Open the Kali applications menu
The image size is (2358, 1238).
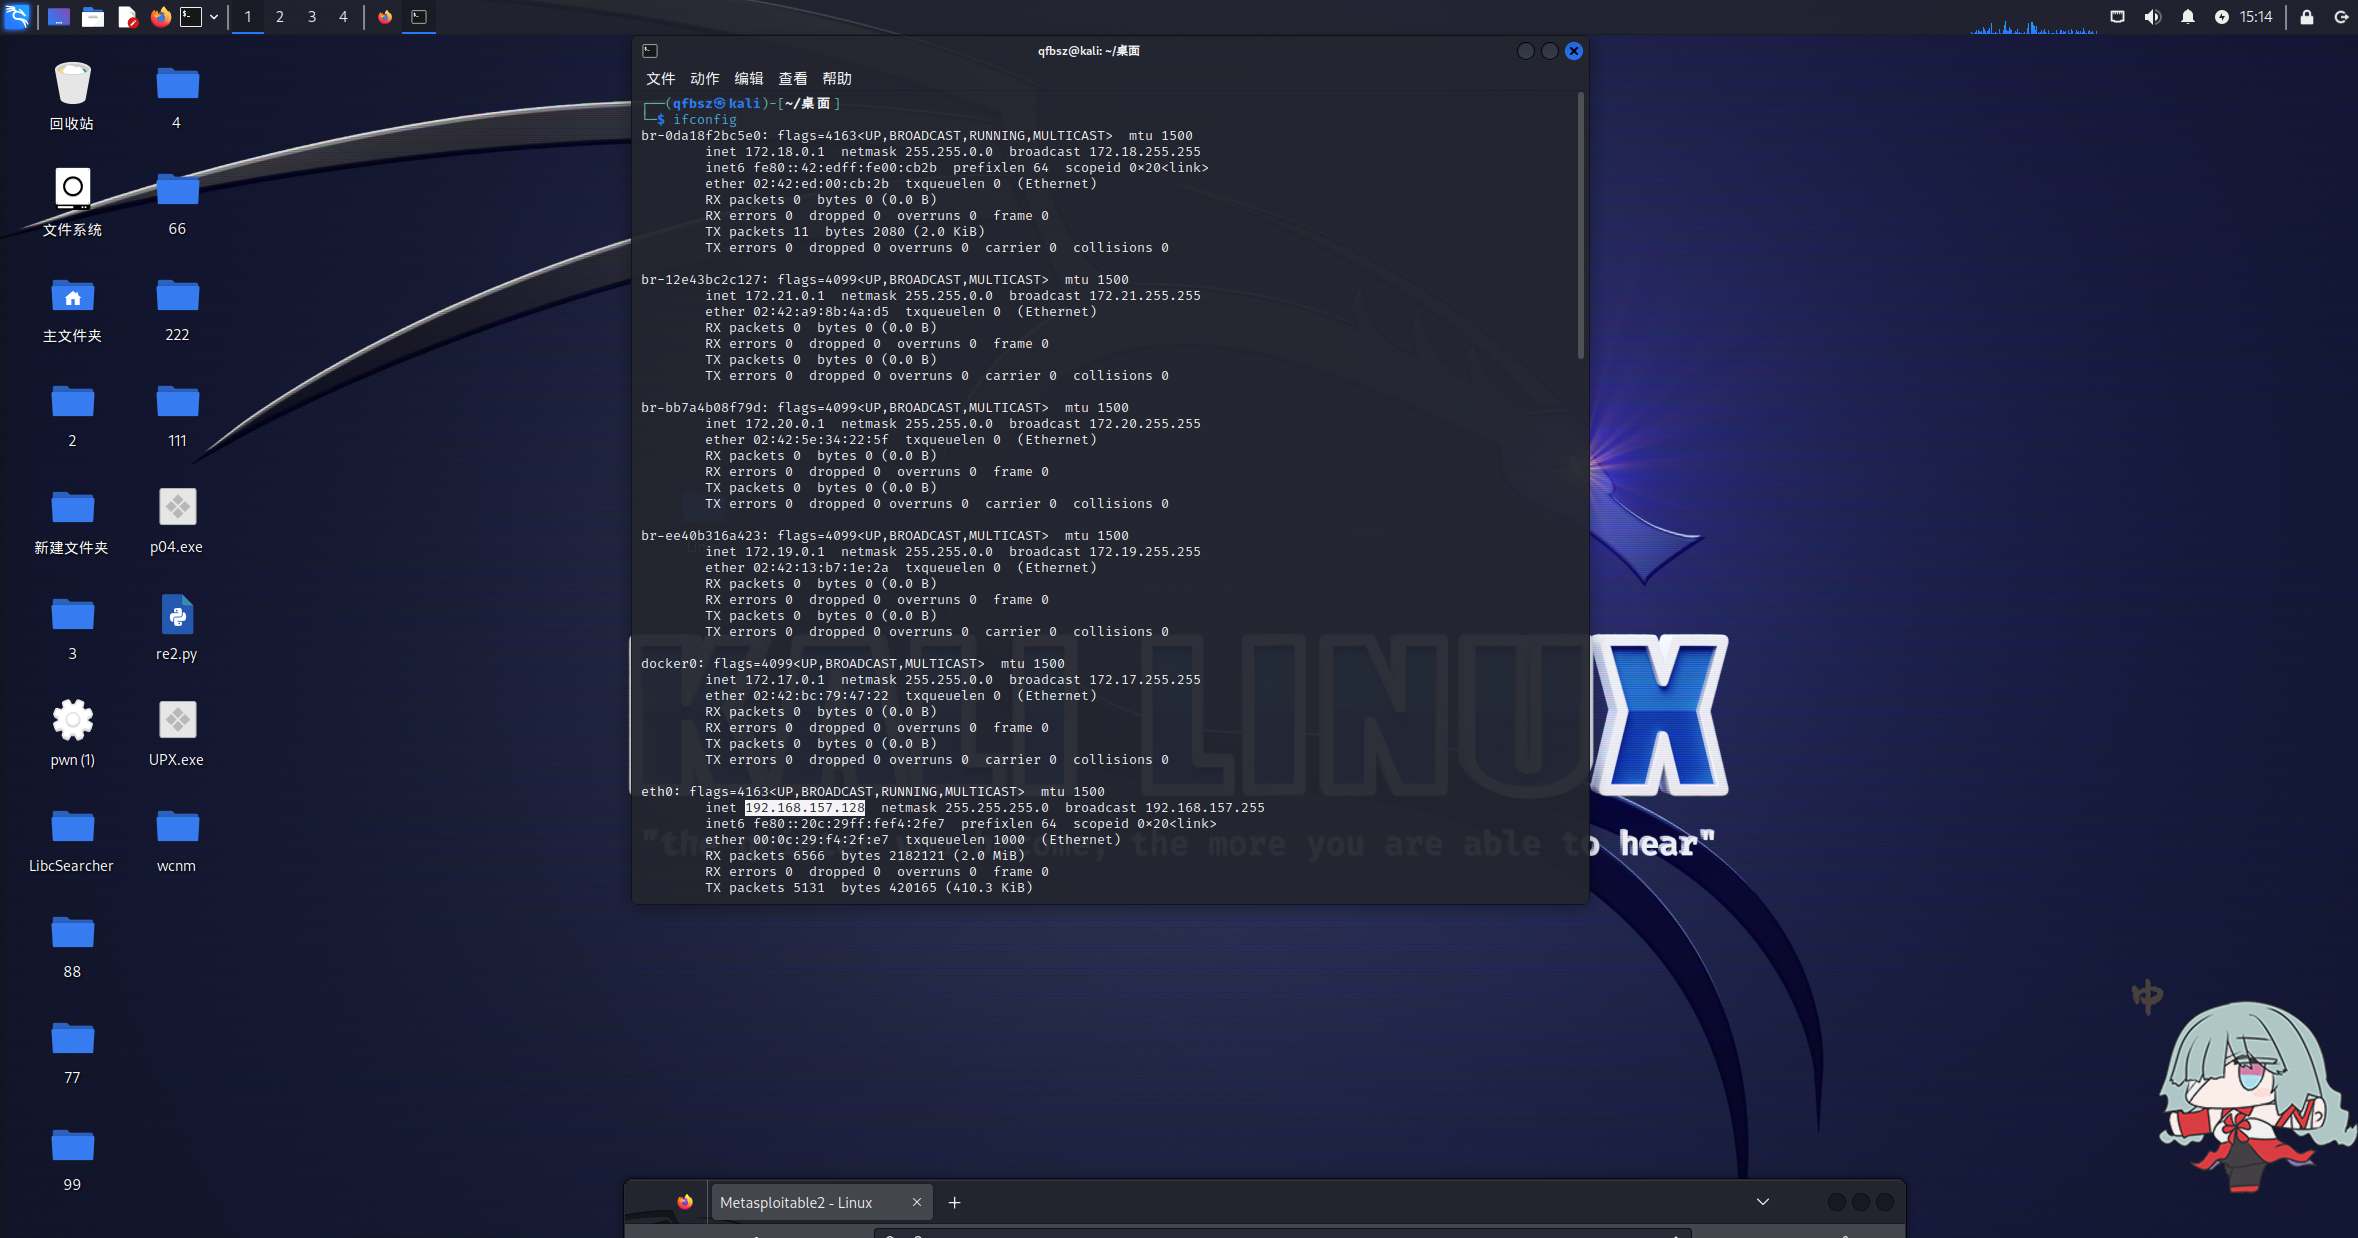click(17, 16)
